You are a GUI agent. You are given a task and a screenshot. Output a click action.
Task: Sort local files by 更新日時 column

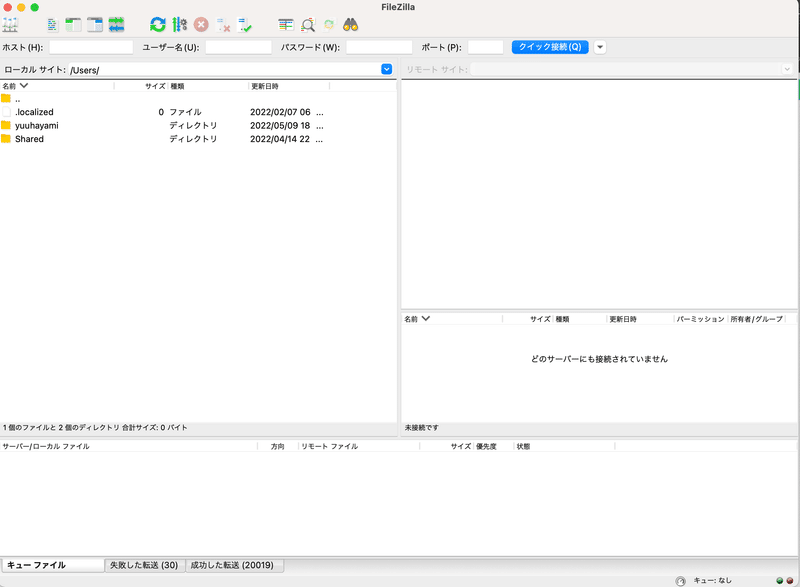[265, 86]
